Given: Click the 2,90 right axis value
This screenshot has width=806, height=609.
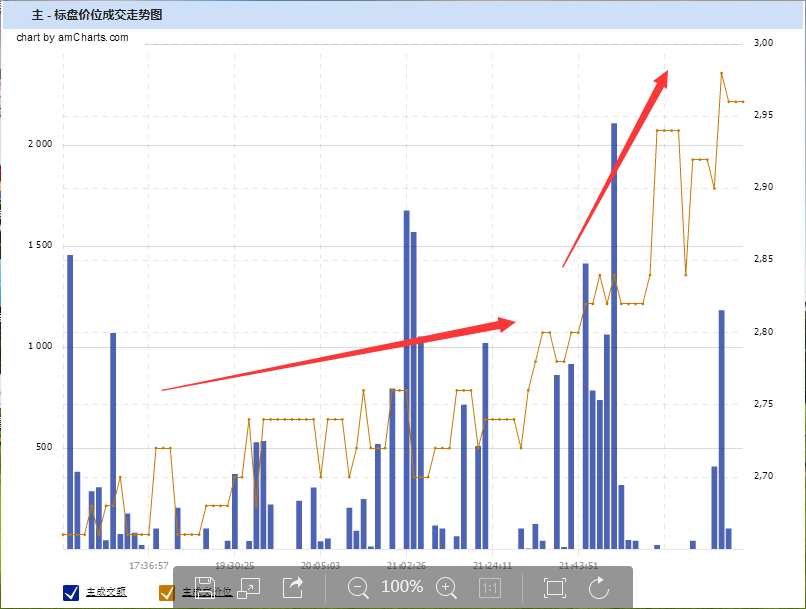Looking at the screenshot, I should [x=763, y=187].
